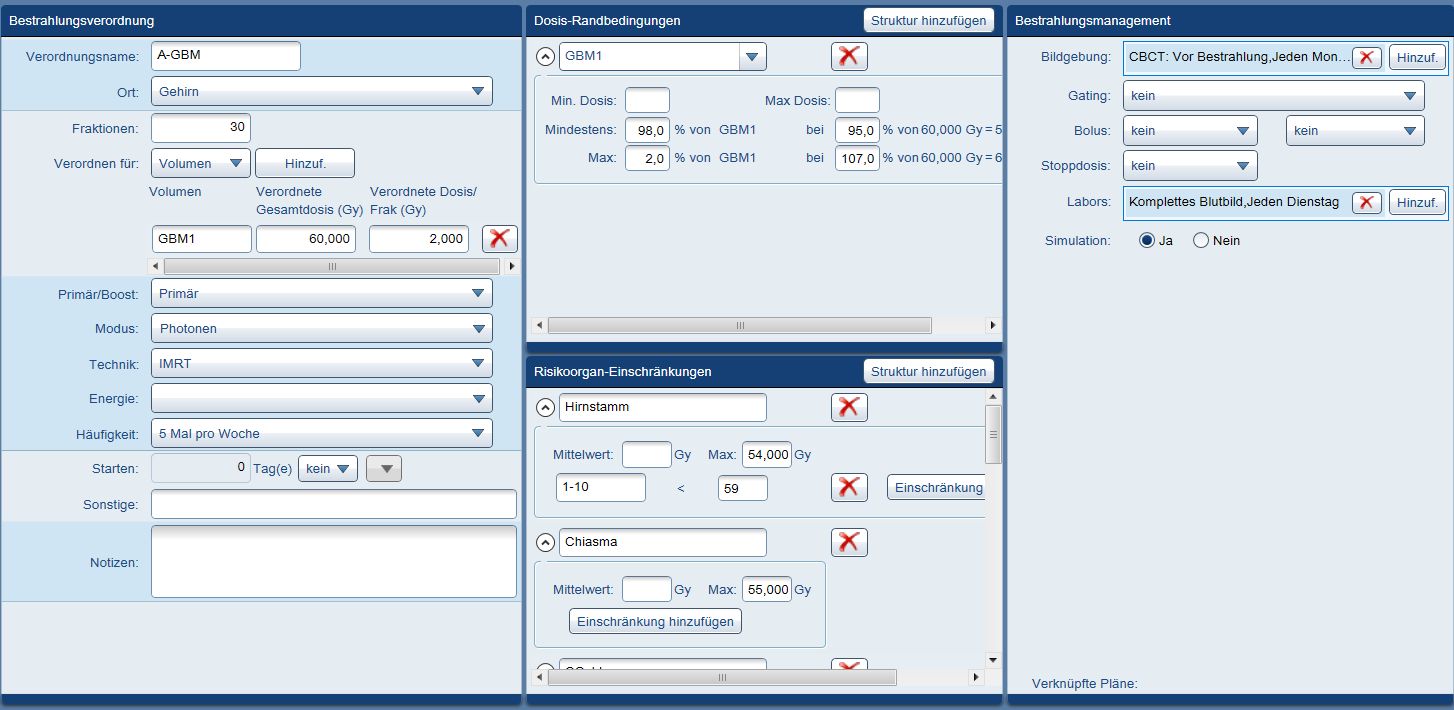This screenshot has height=710, width=1454.
Task: Select Nein for Simulation
Action: [1201, 241]
